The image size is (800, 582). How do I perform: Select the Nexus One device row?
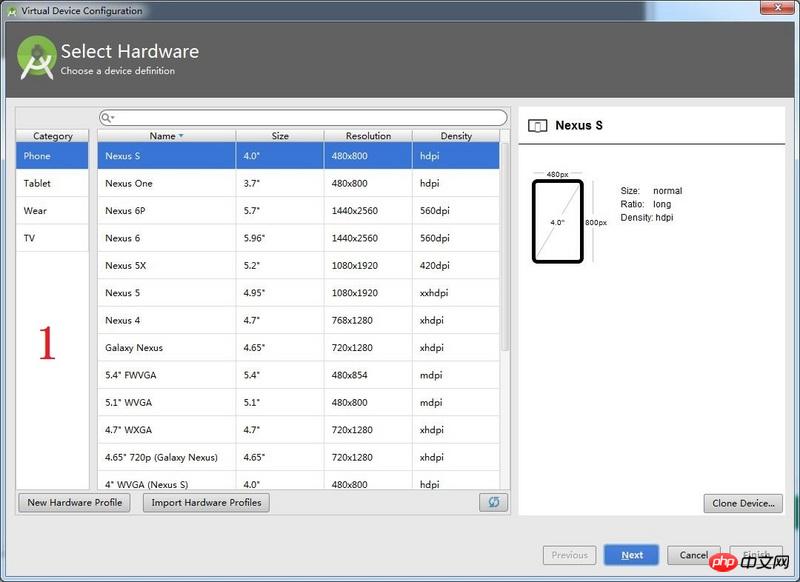pos(298,183)
